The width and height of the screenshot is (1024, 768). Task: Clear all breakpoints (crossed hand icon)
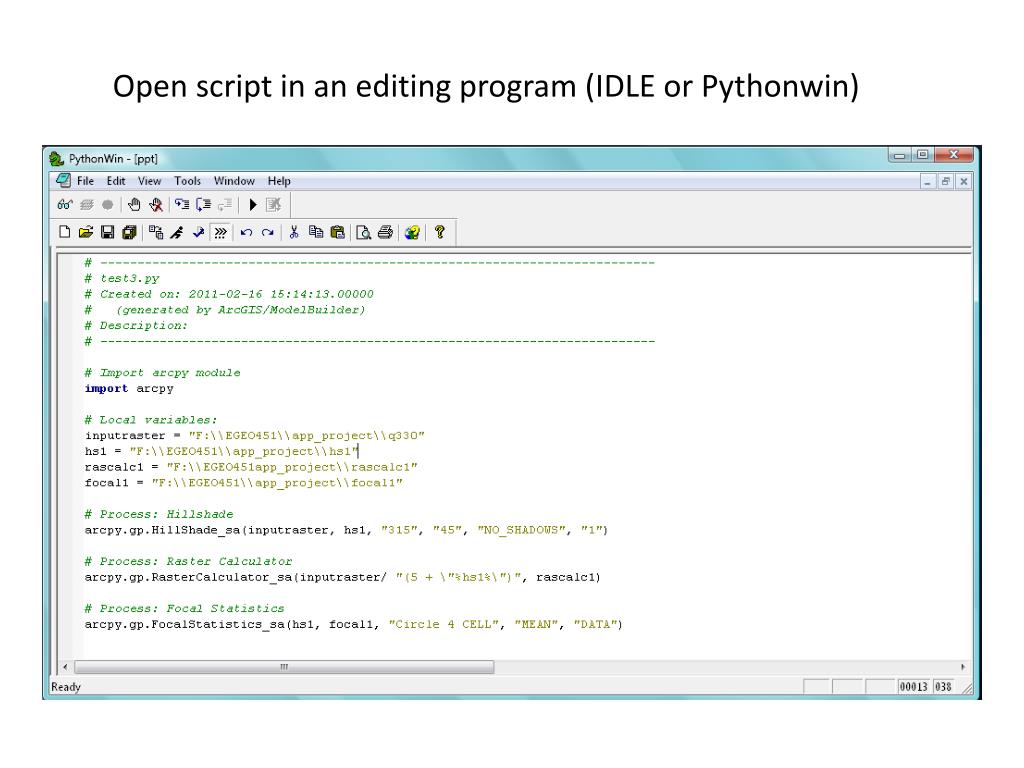pyautogui.click(x=155, y=205)
